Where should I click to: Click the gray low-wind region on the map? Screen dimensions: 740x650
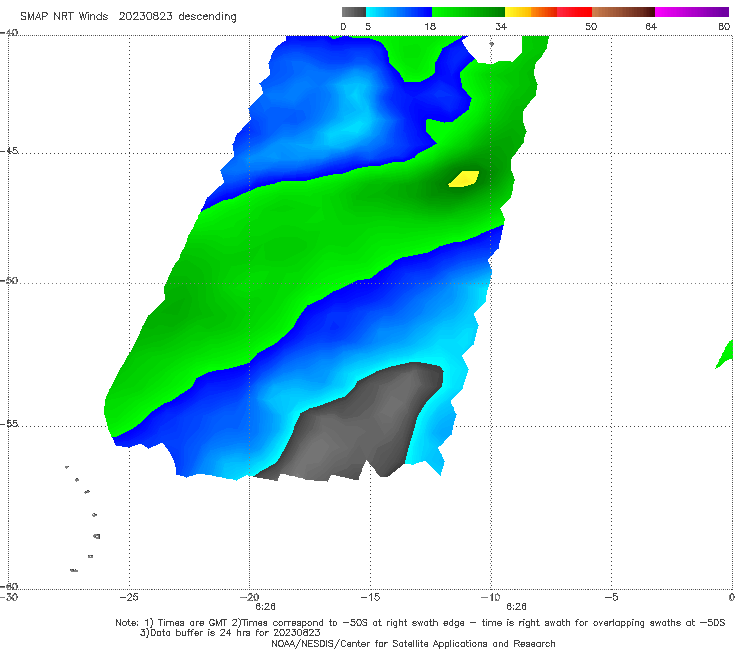click(359, 425)
